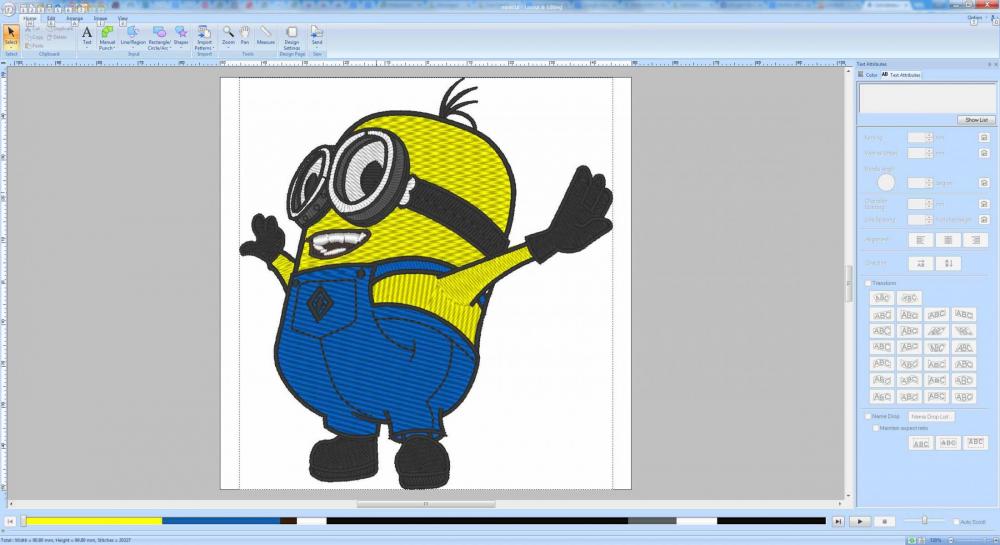Click the Name Drop List button

pyautogui.click(x=931, y=416)
